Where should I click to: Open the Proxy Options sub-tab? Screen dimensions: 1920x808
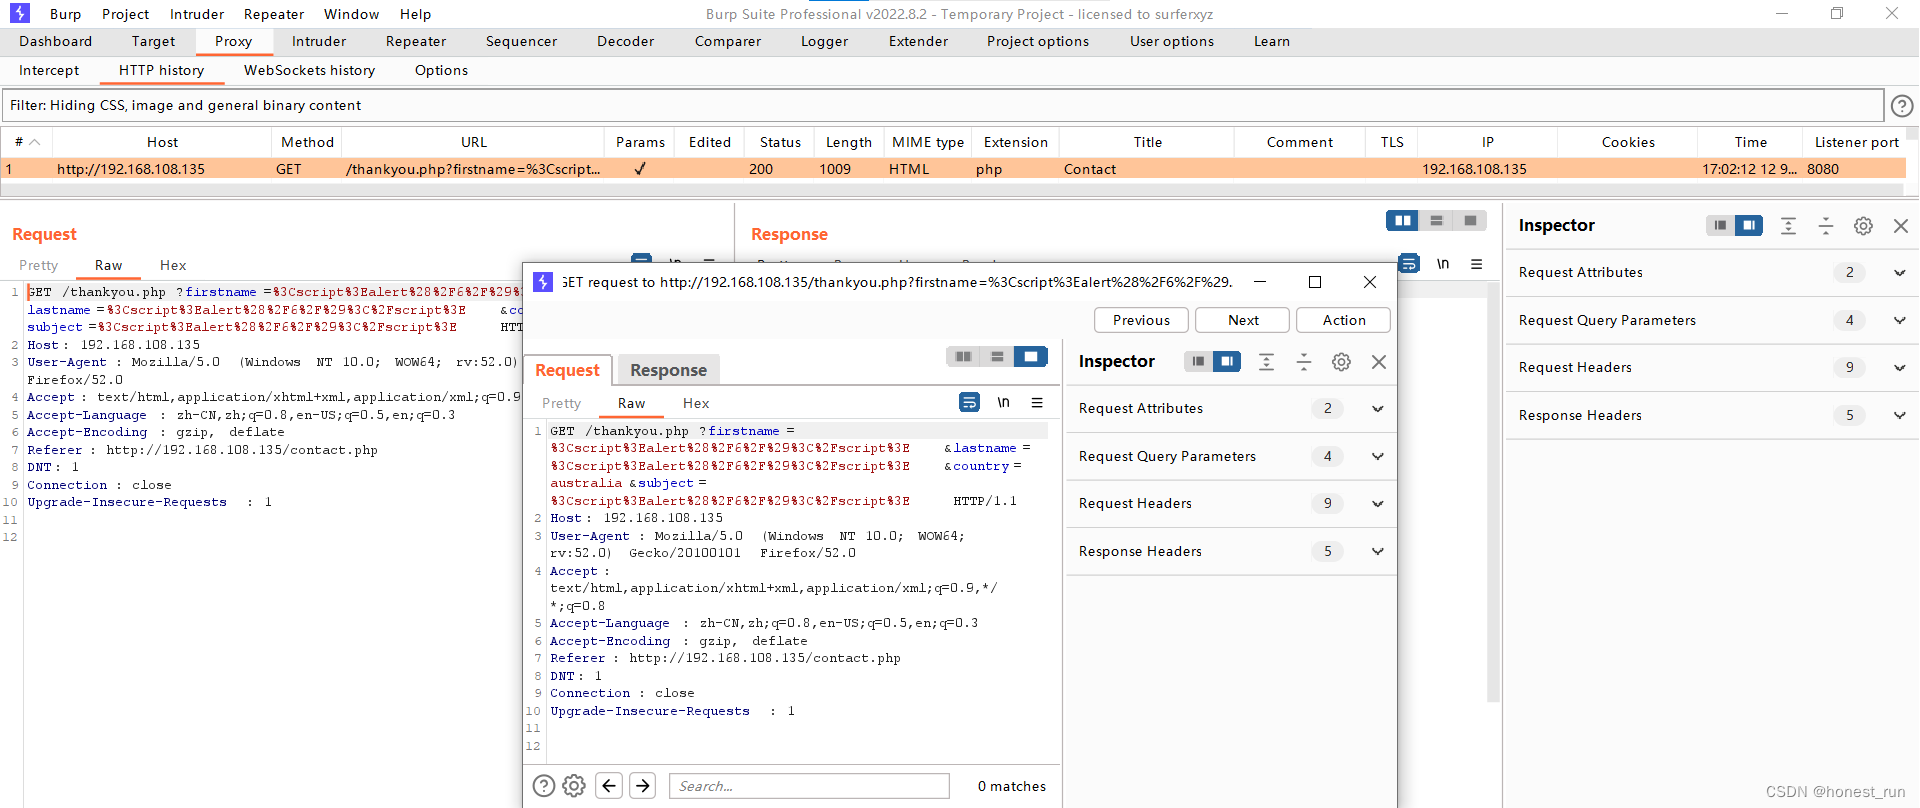point(441,70)
